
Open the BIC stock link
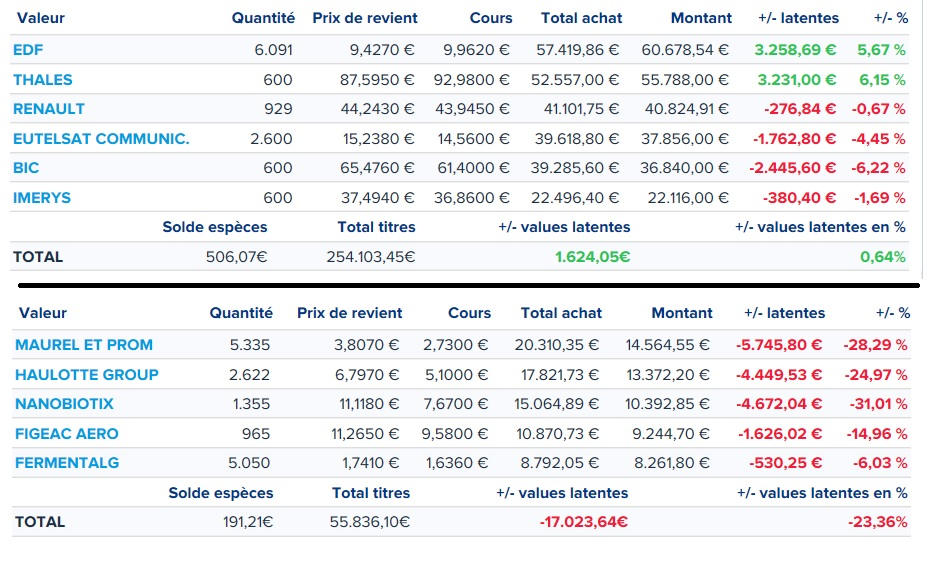pos(26,168)
